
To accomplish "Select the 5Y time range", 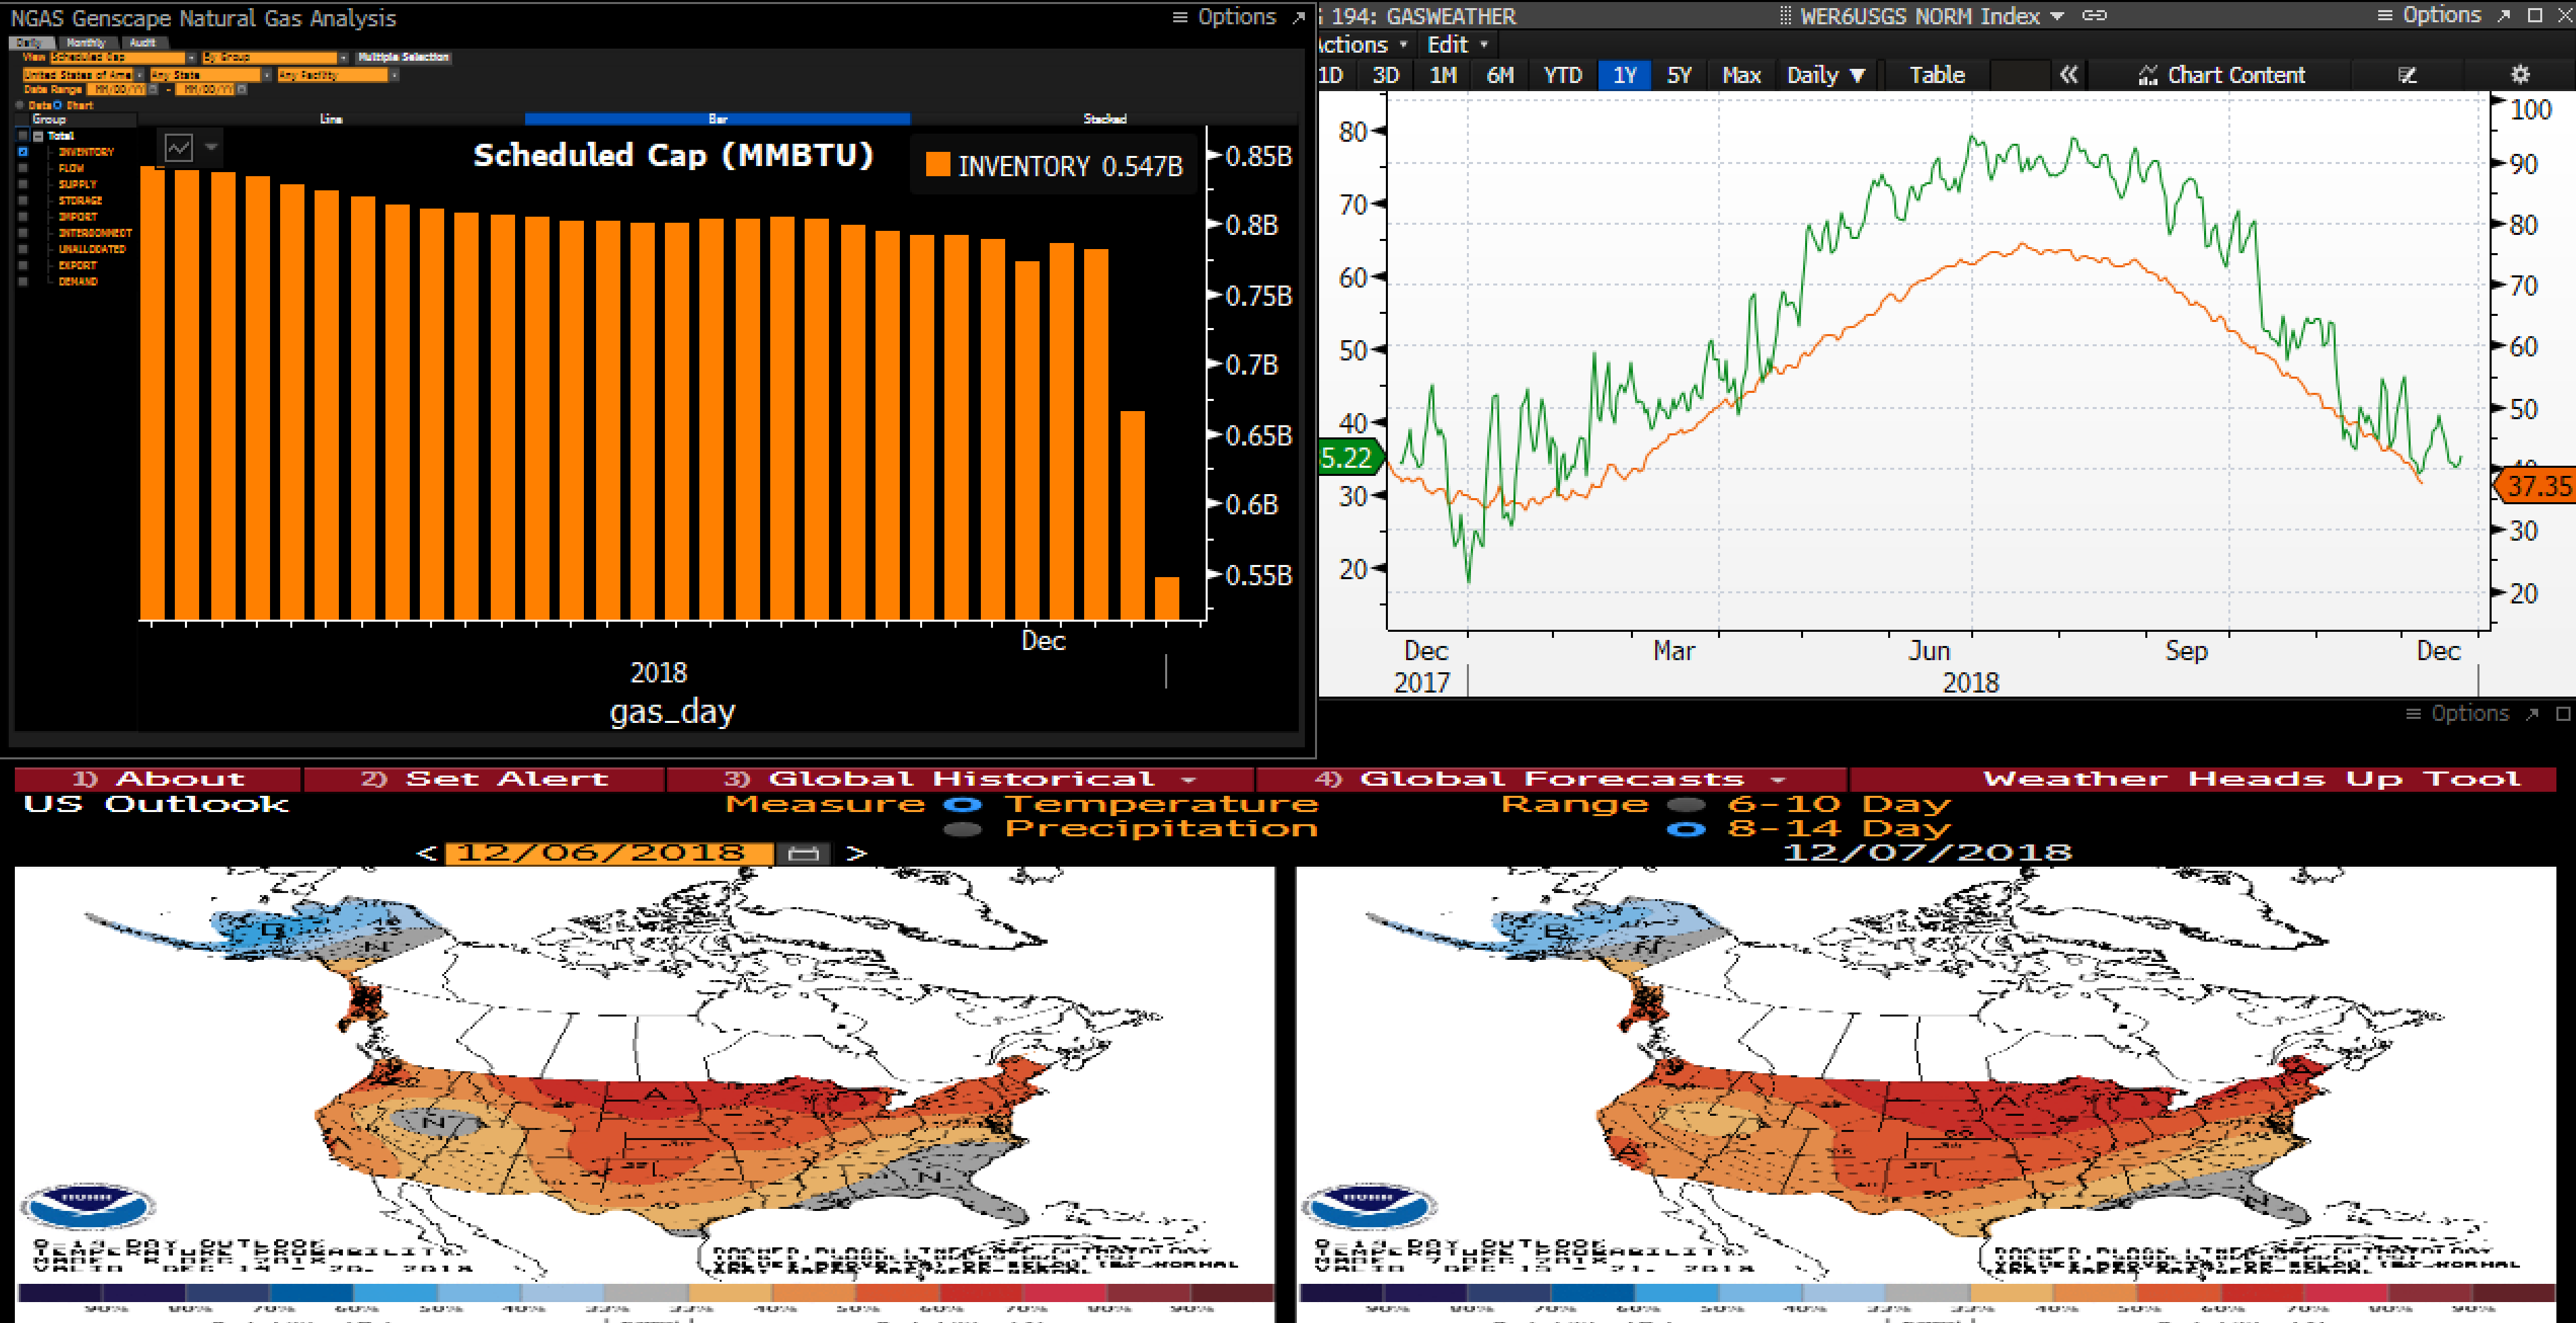I will tap(1679, 75).
